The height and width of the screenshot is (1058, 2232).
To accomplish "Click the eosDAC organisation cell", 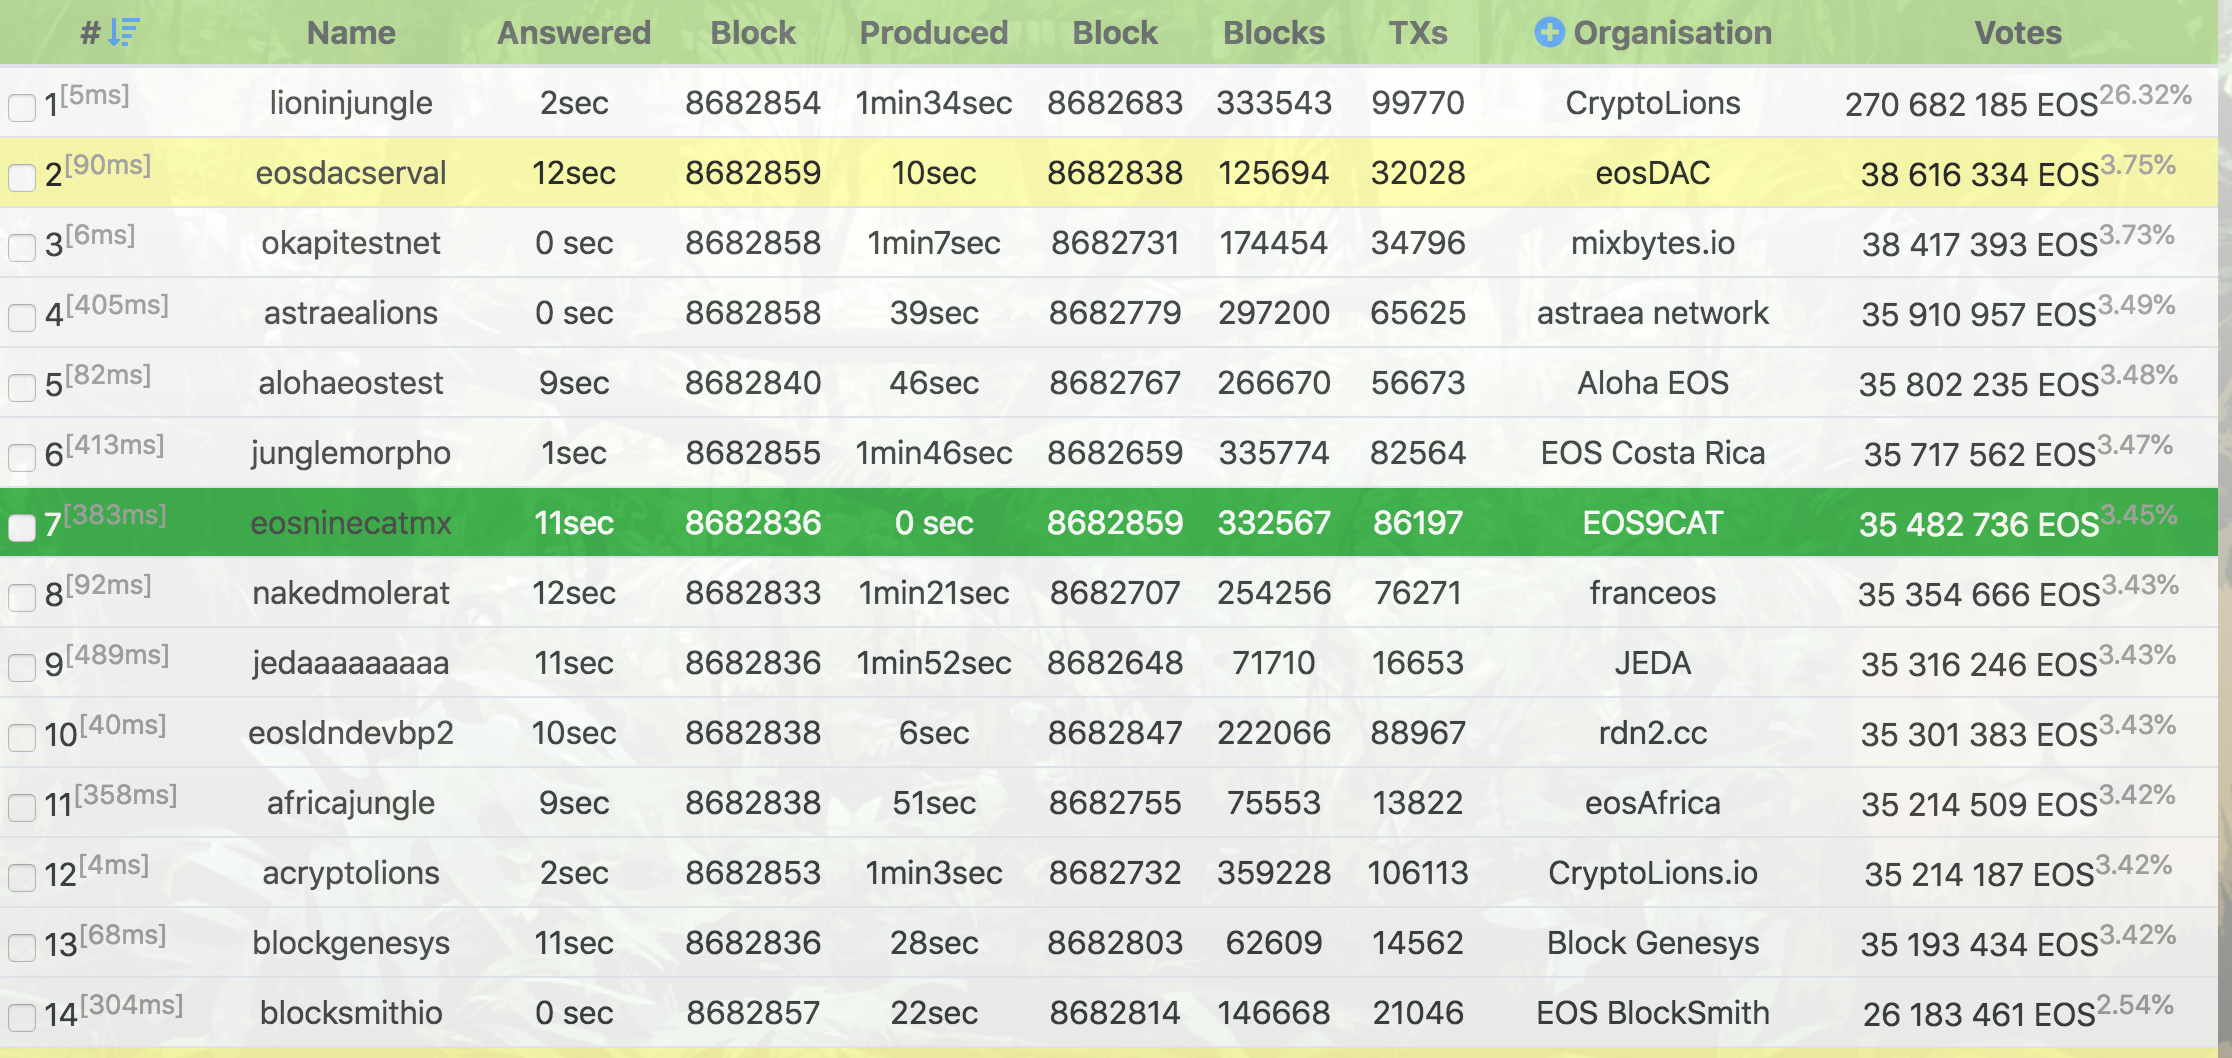I will click(x=1653, y=173).
